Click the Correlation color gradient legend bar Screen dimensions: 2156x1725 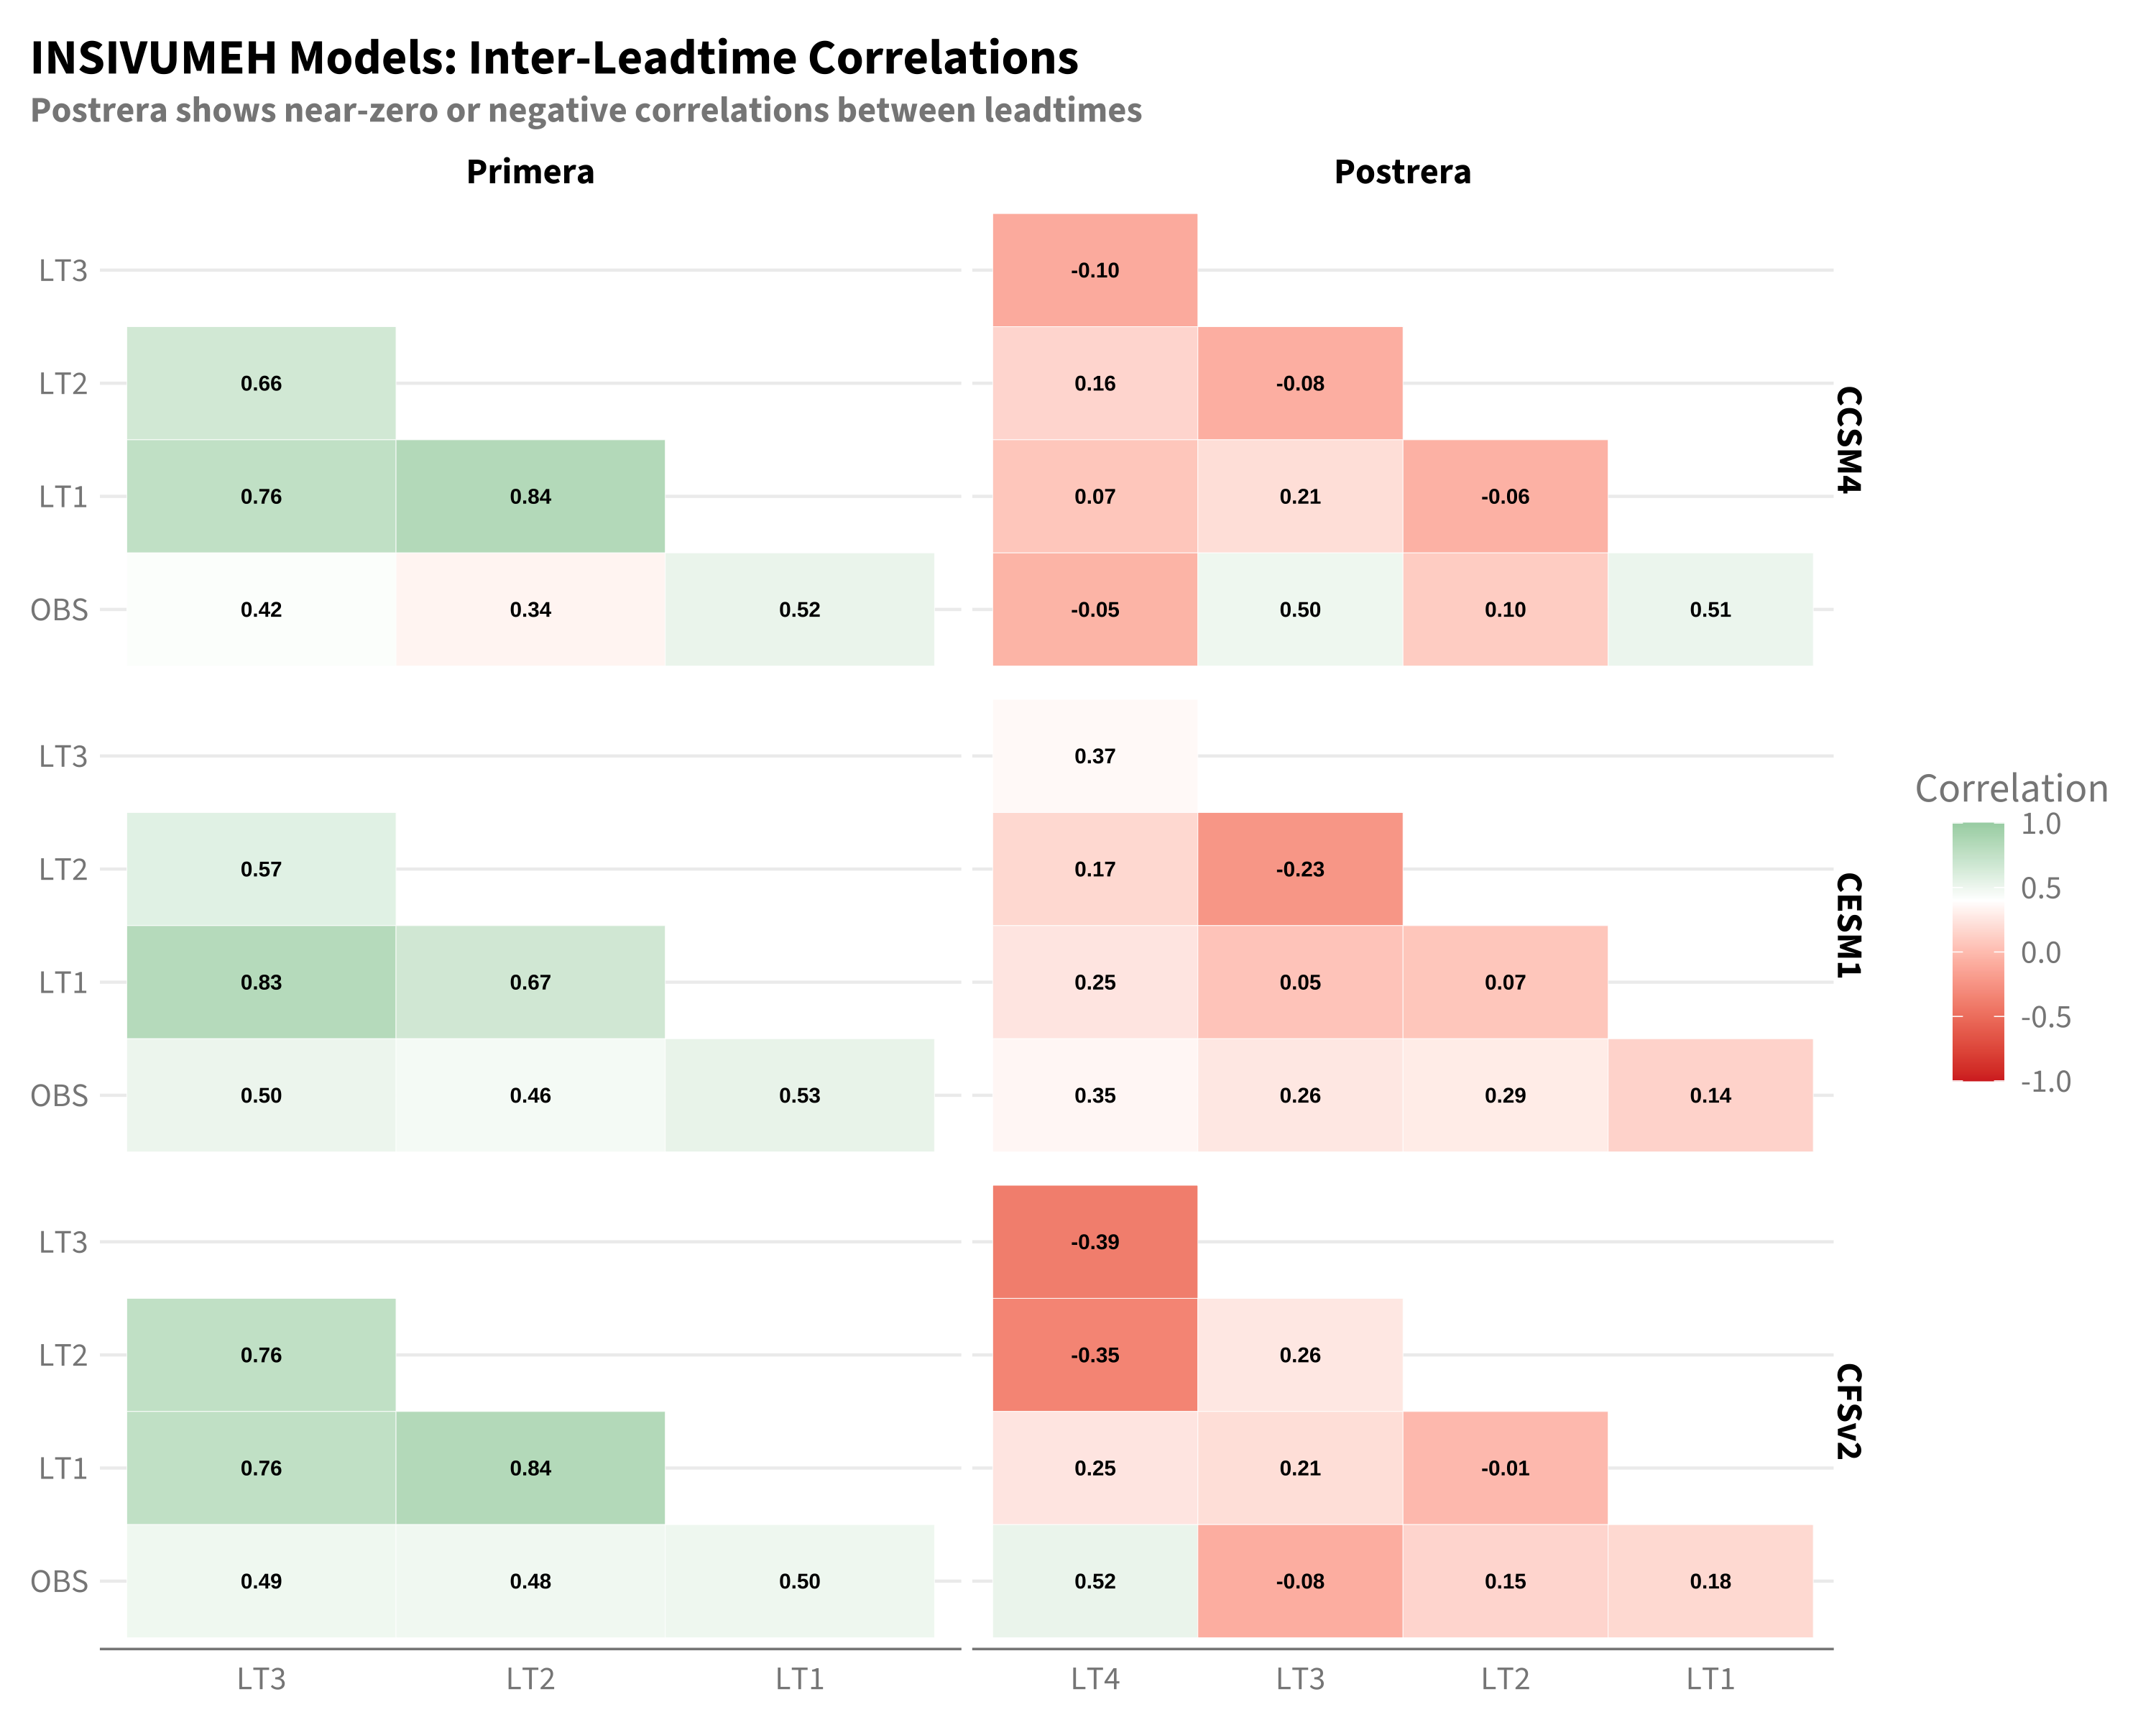tap(1978, 952)
